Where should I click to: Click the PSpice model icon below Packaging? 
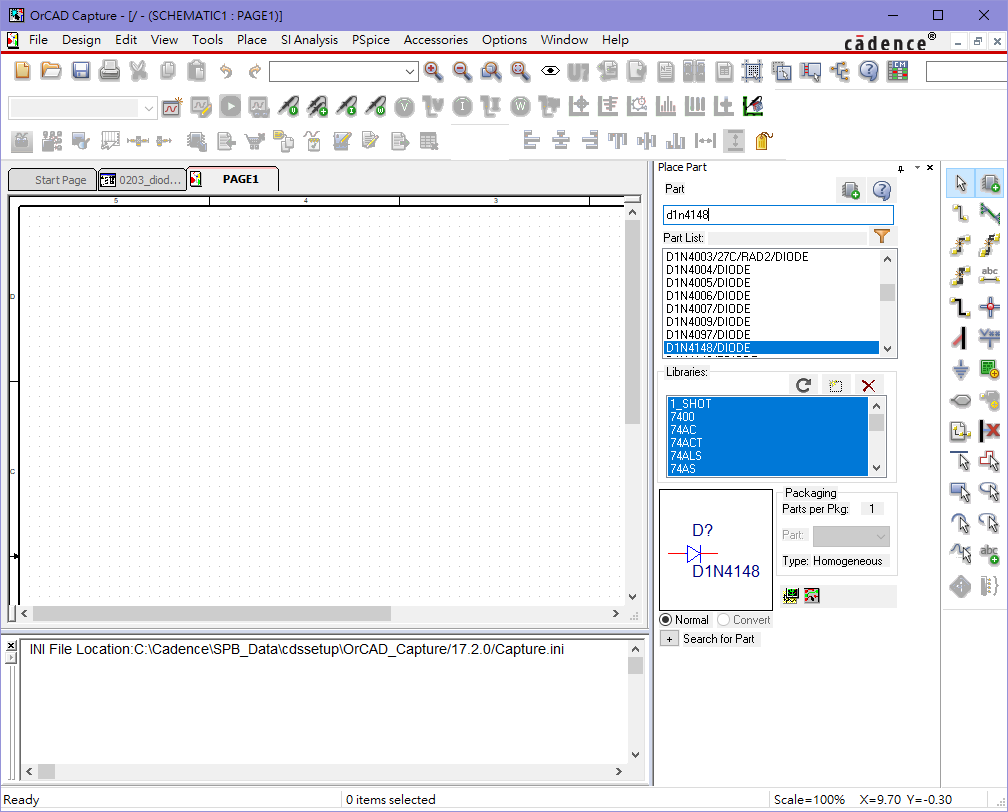(x=791, y=596)
